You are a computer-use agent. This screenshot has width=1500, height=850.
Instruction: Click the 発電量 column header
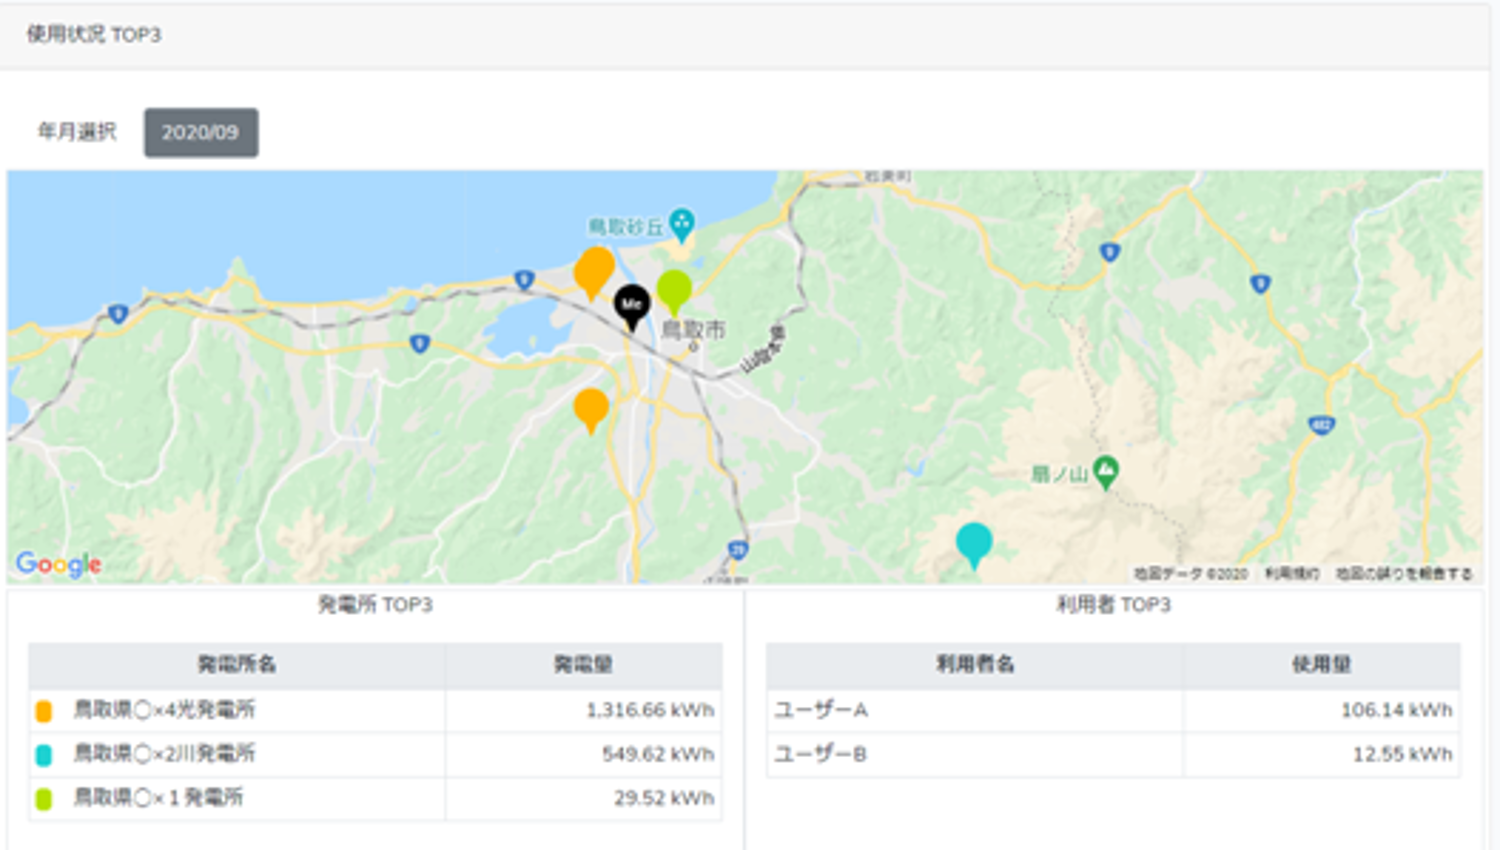pos(584,665)
